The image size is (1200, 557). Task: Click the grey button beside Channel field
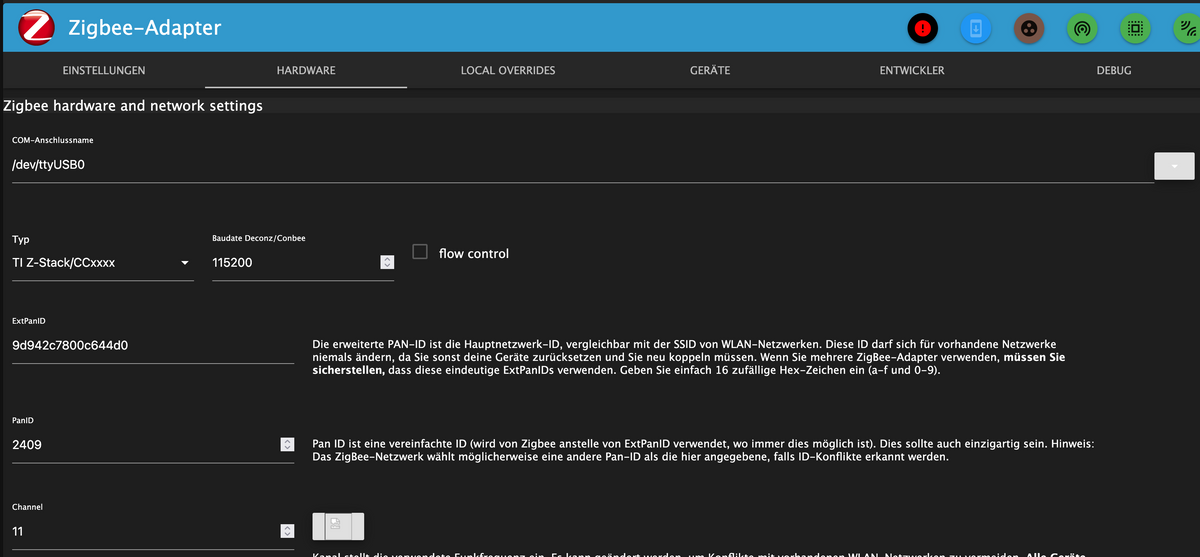coord(338,525)
